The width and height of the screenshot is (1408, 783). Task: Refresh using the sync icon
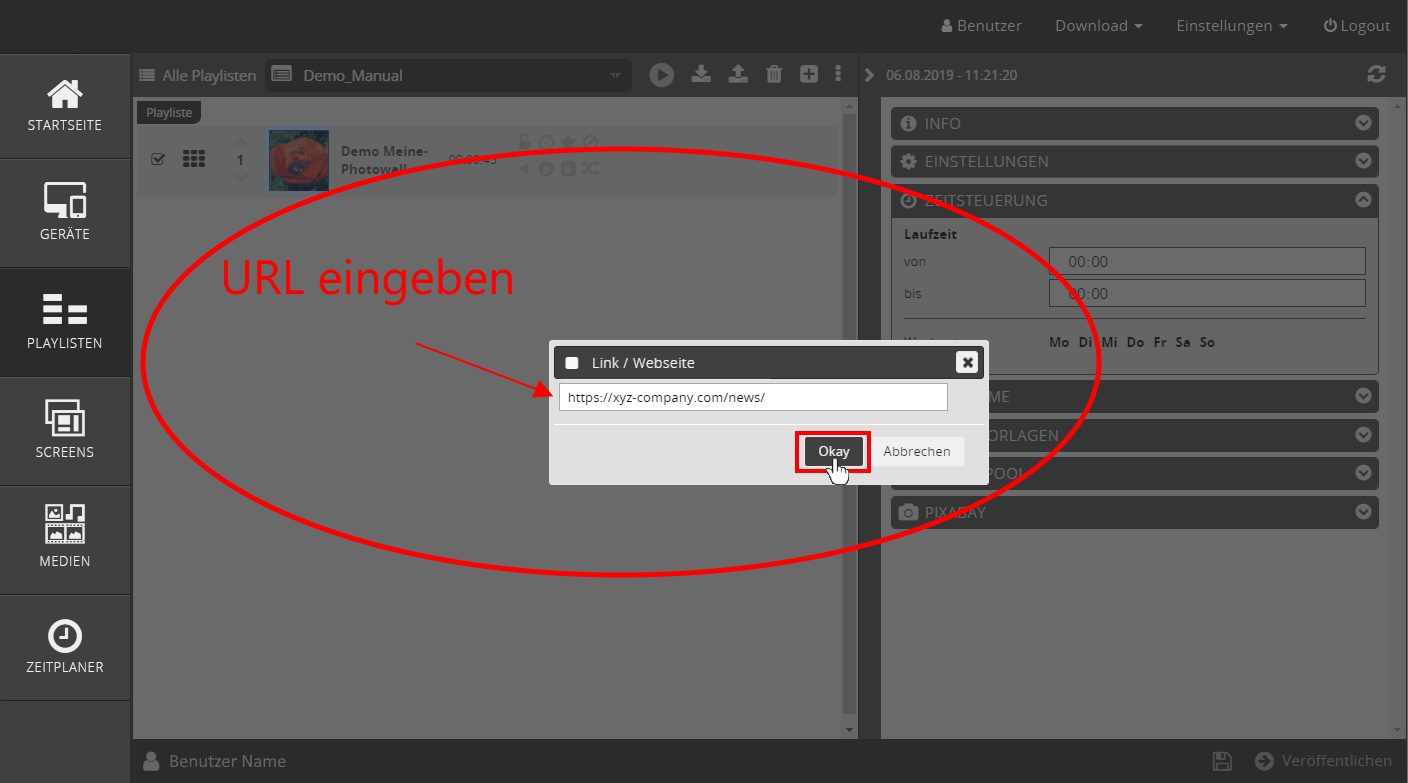[x=1377, y=74]
